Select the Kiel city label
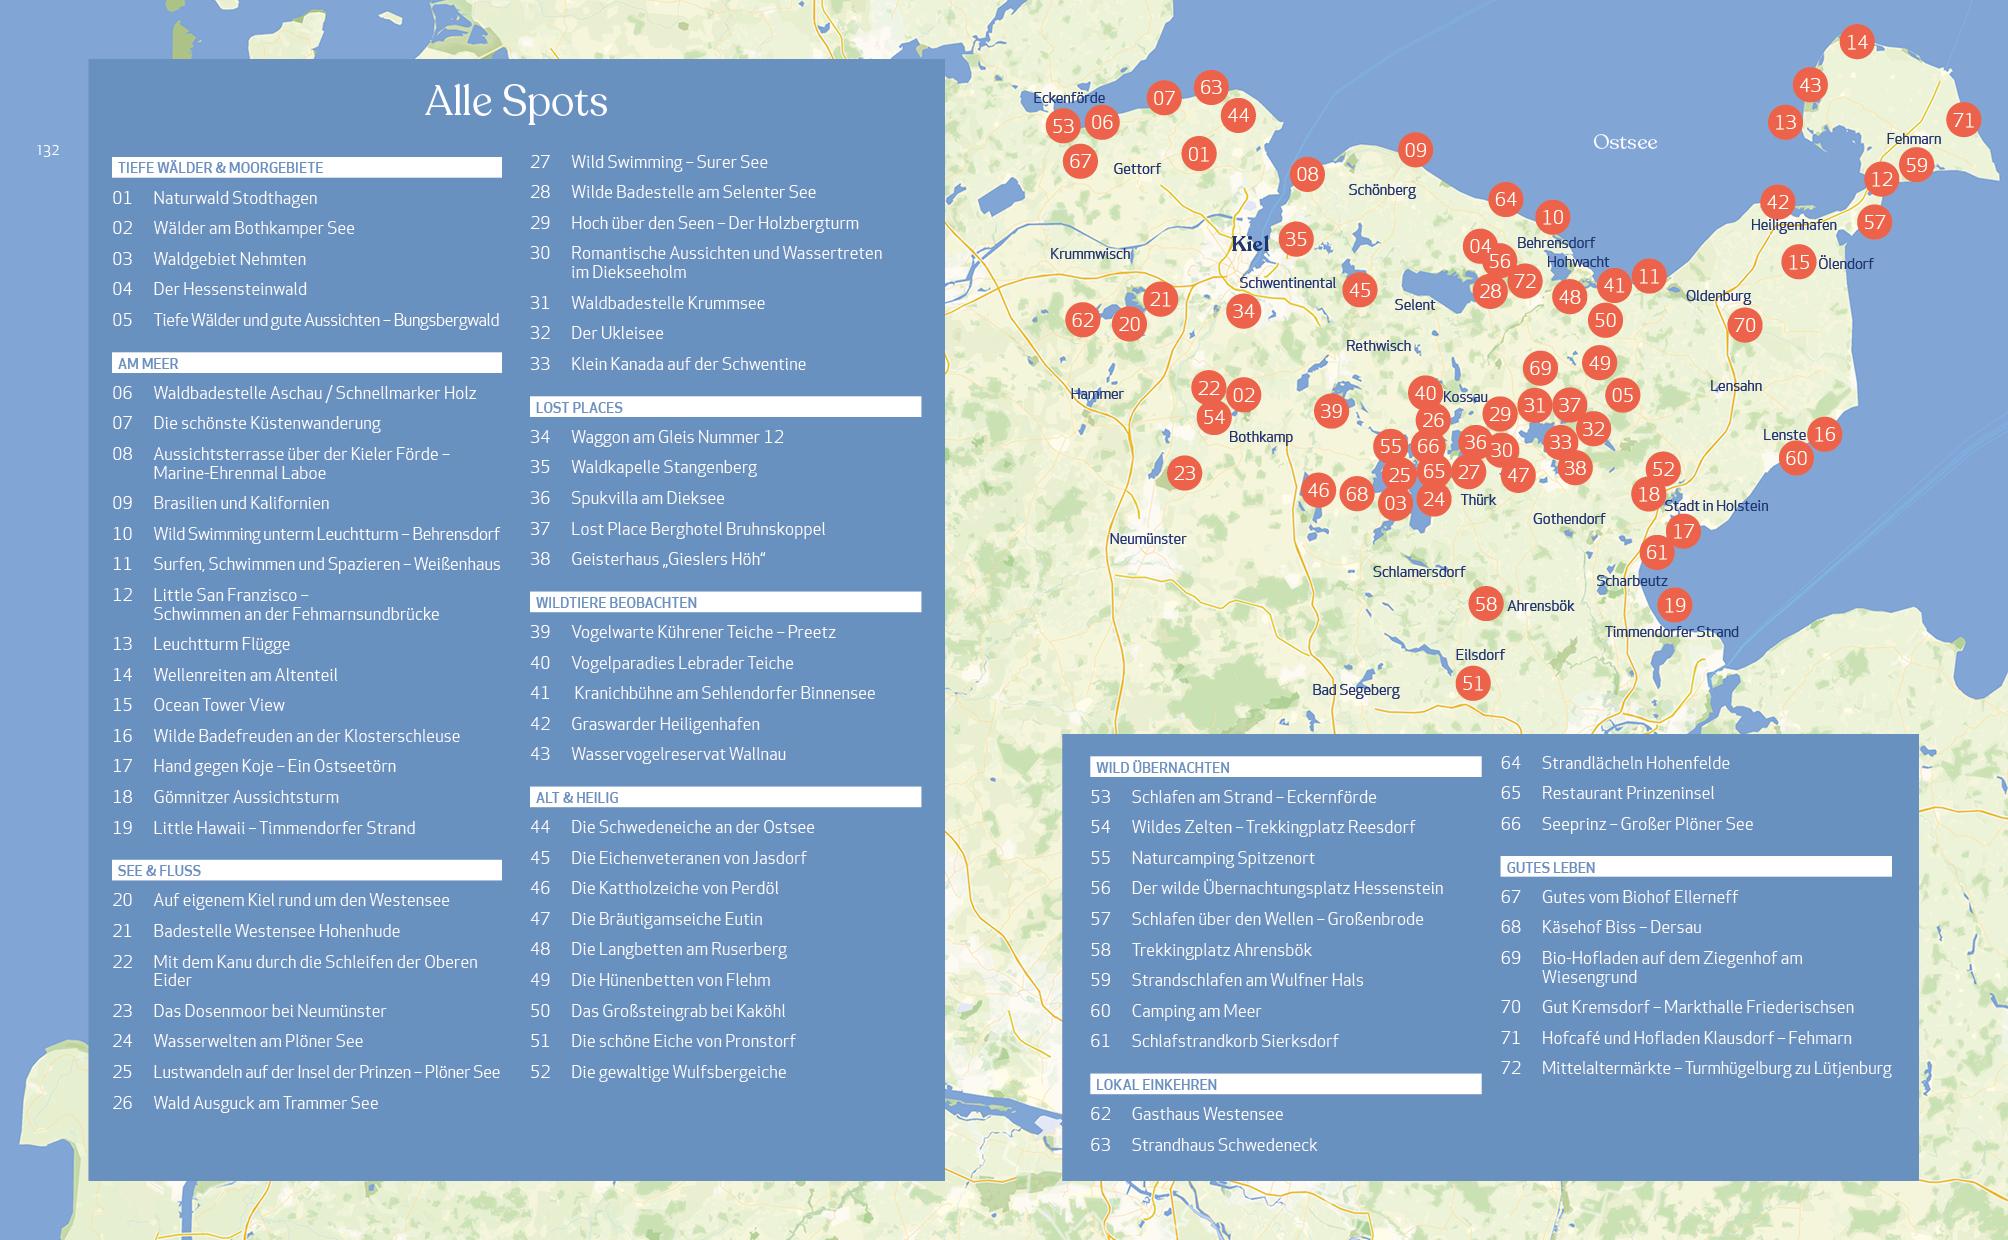2008x1240 pixels. tap(1250, 243)
